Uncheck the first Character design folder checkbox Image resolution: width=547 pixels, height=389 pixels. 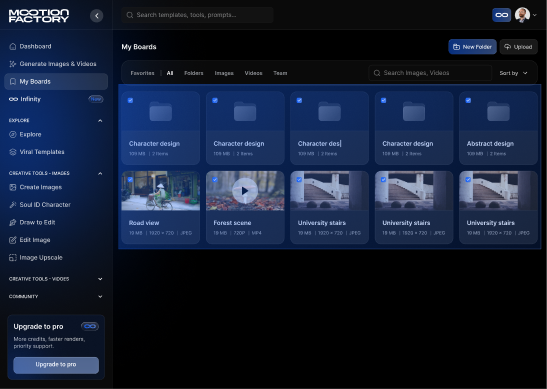[130, 100]
